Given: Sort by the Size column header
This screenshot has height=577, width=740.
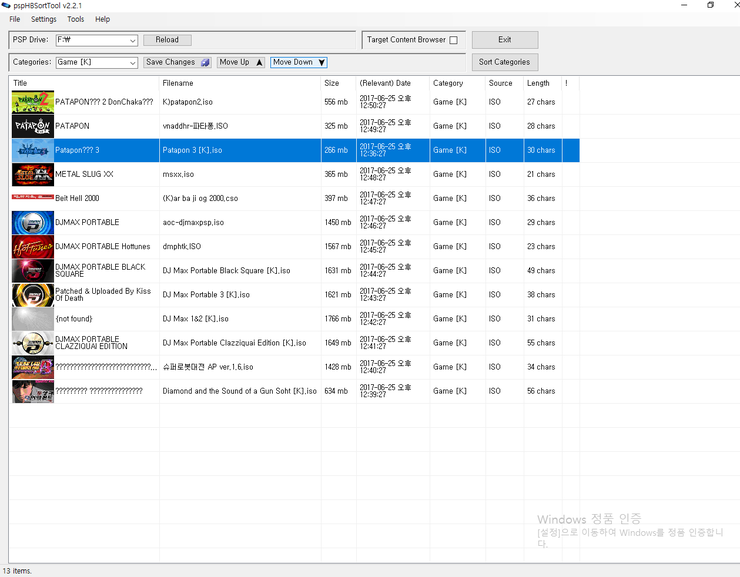Looking at the screenshot, I should pos(339,83).
